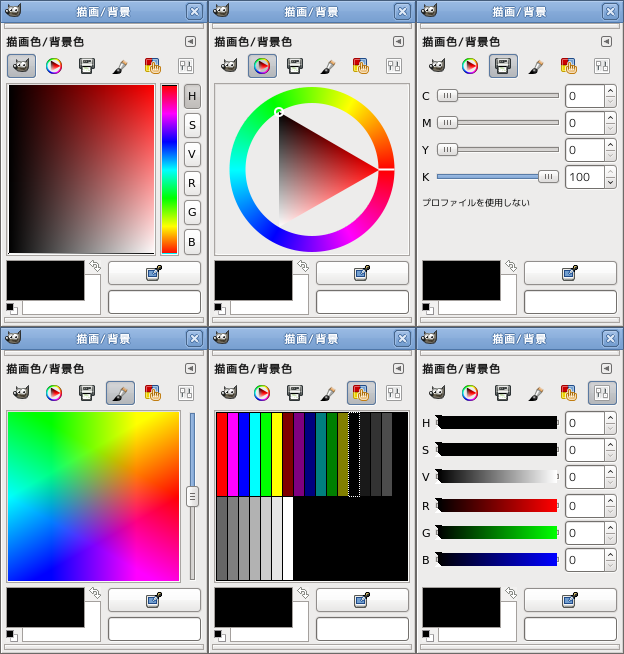Image resolution: width=624 pixels, height=654 pixels.
Task: Select the G green channel radio button
Action: pyautogui.click(x=192, y=212)
